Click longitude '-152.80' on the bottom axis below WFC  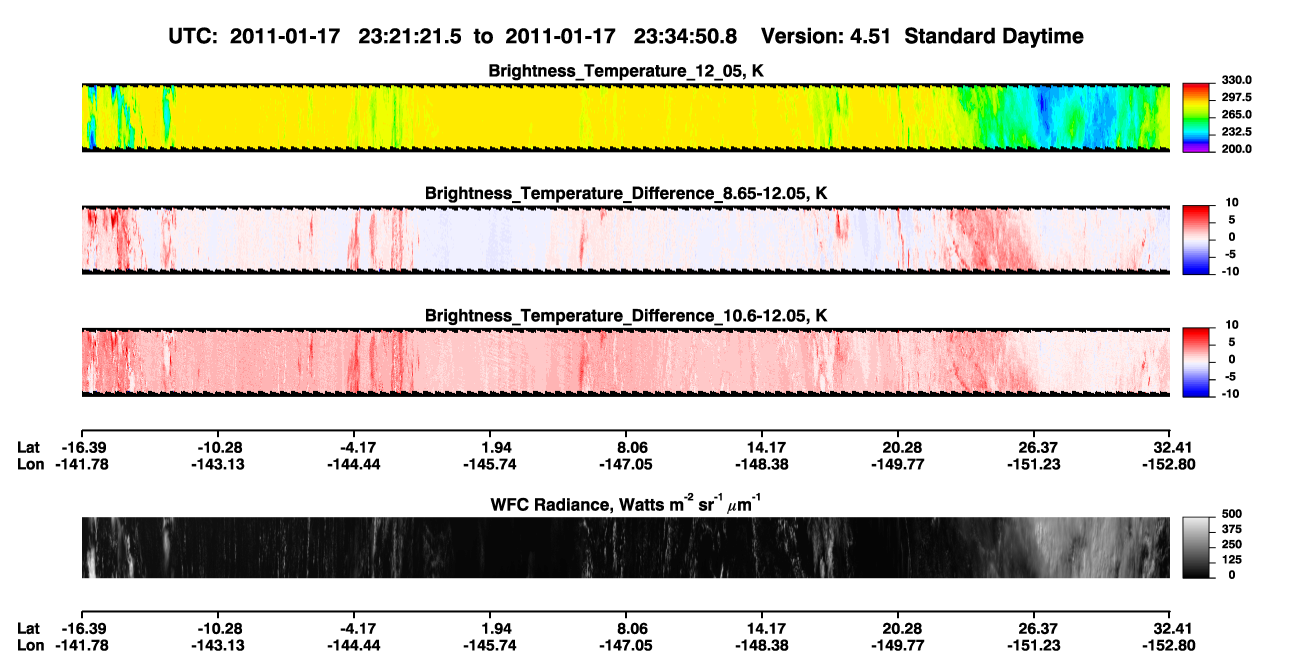pyautogui.click(x=1170, y=645)
